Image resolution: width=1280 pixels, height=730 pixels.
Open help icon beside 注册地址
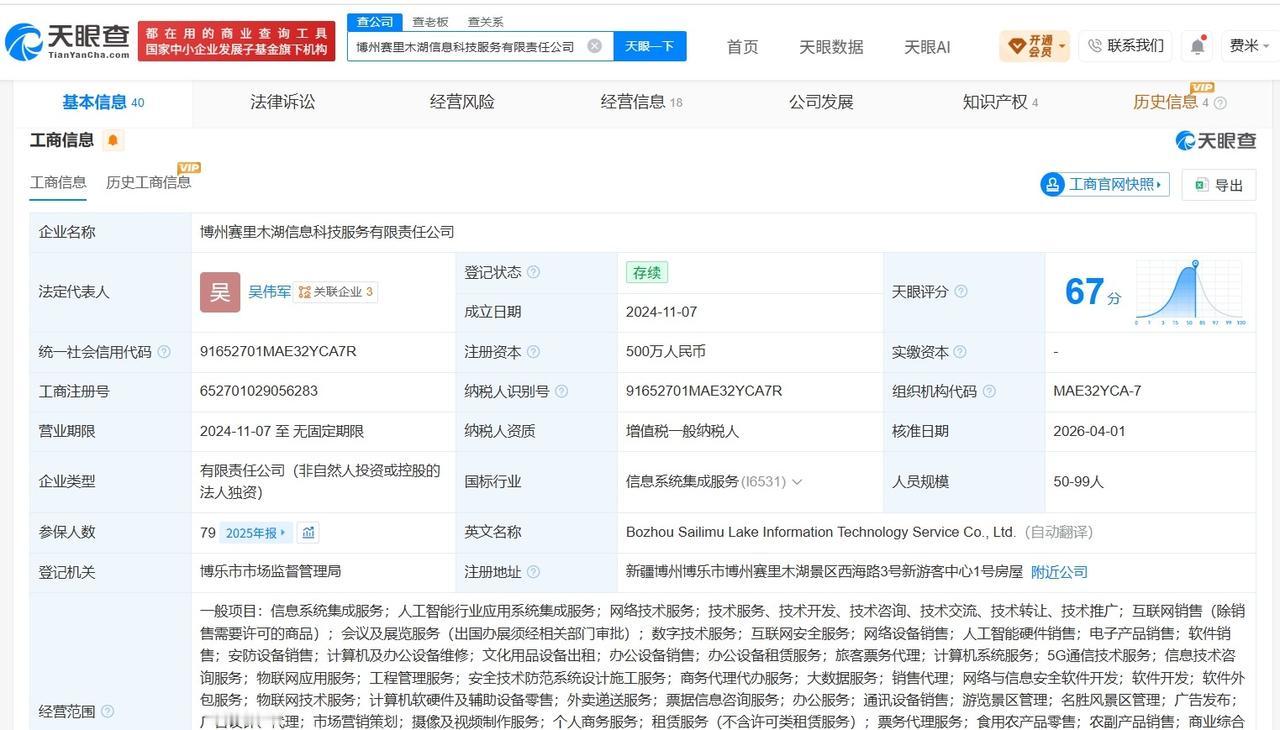pyautogui.click(x=533, y=572)
